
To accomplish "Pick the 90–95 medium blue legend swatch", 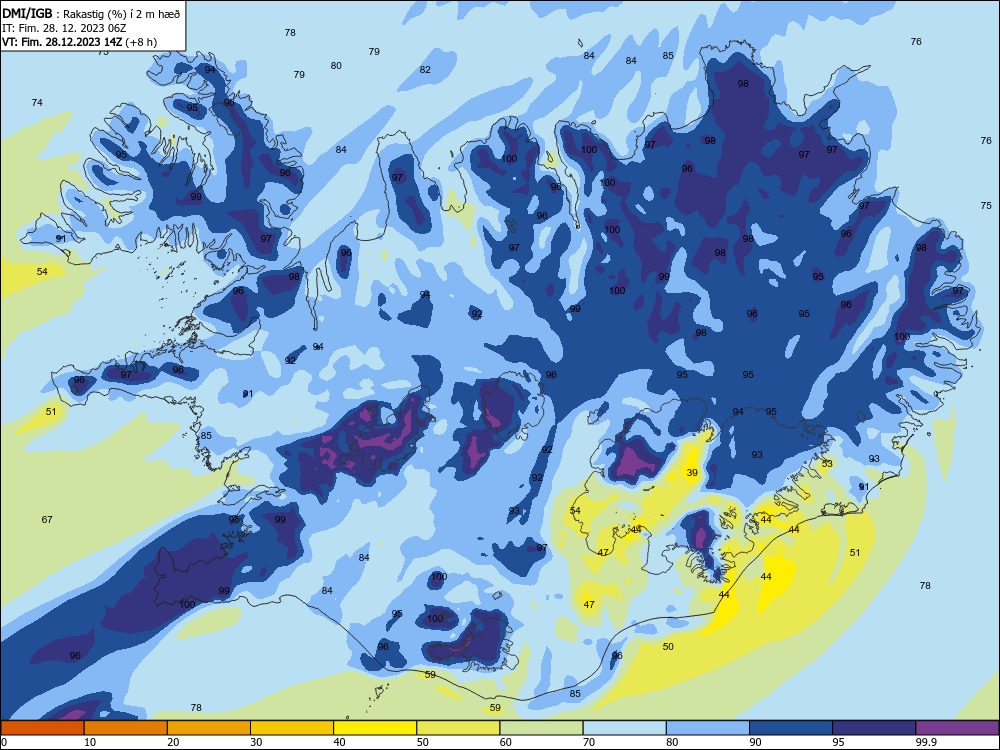I will point(791,728).
